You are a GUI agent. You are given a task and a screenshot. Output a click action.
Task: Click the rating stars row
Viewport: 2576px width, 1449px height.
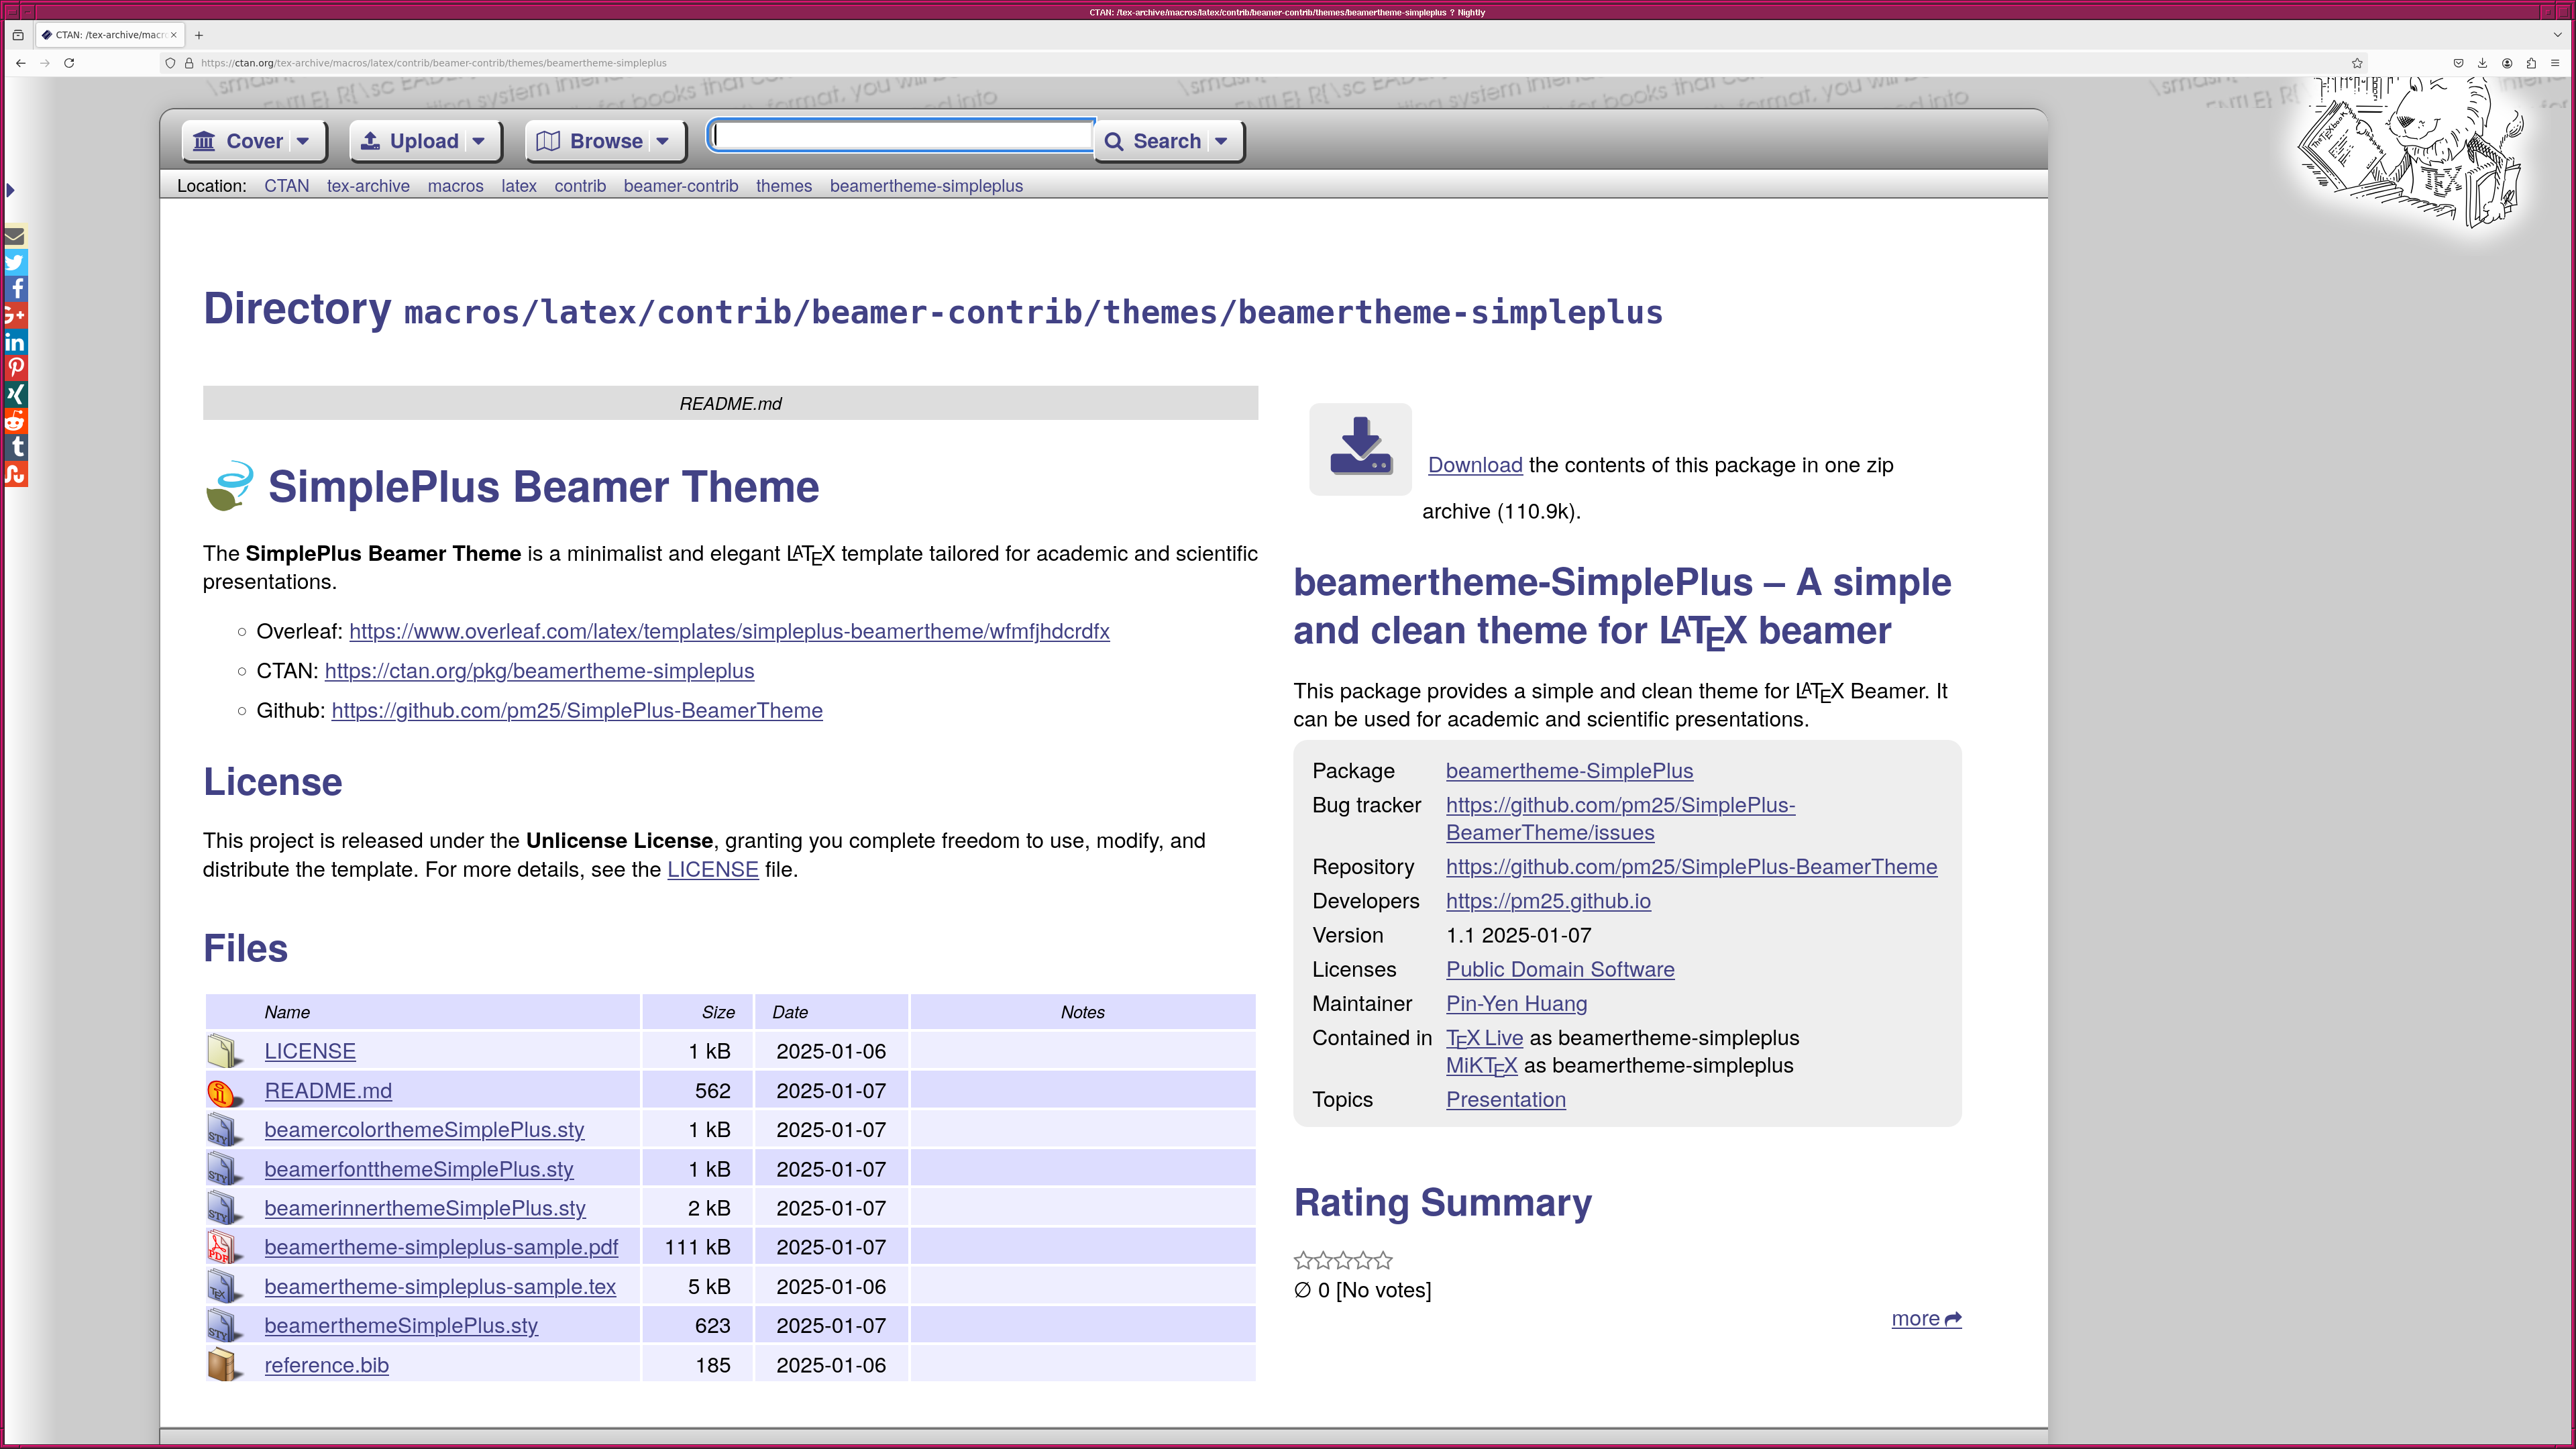pos(1343,1261)
